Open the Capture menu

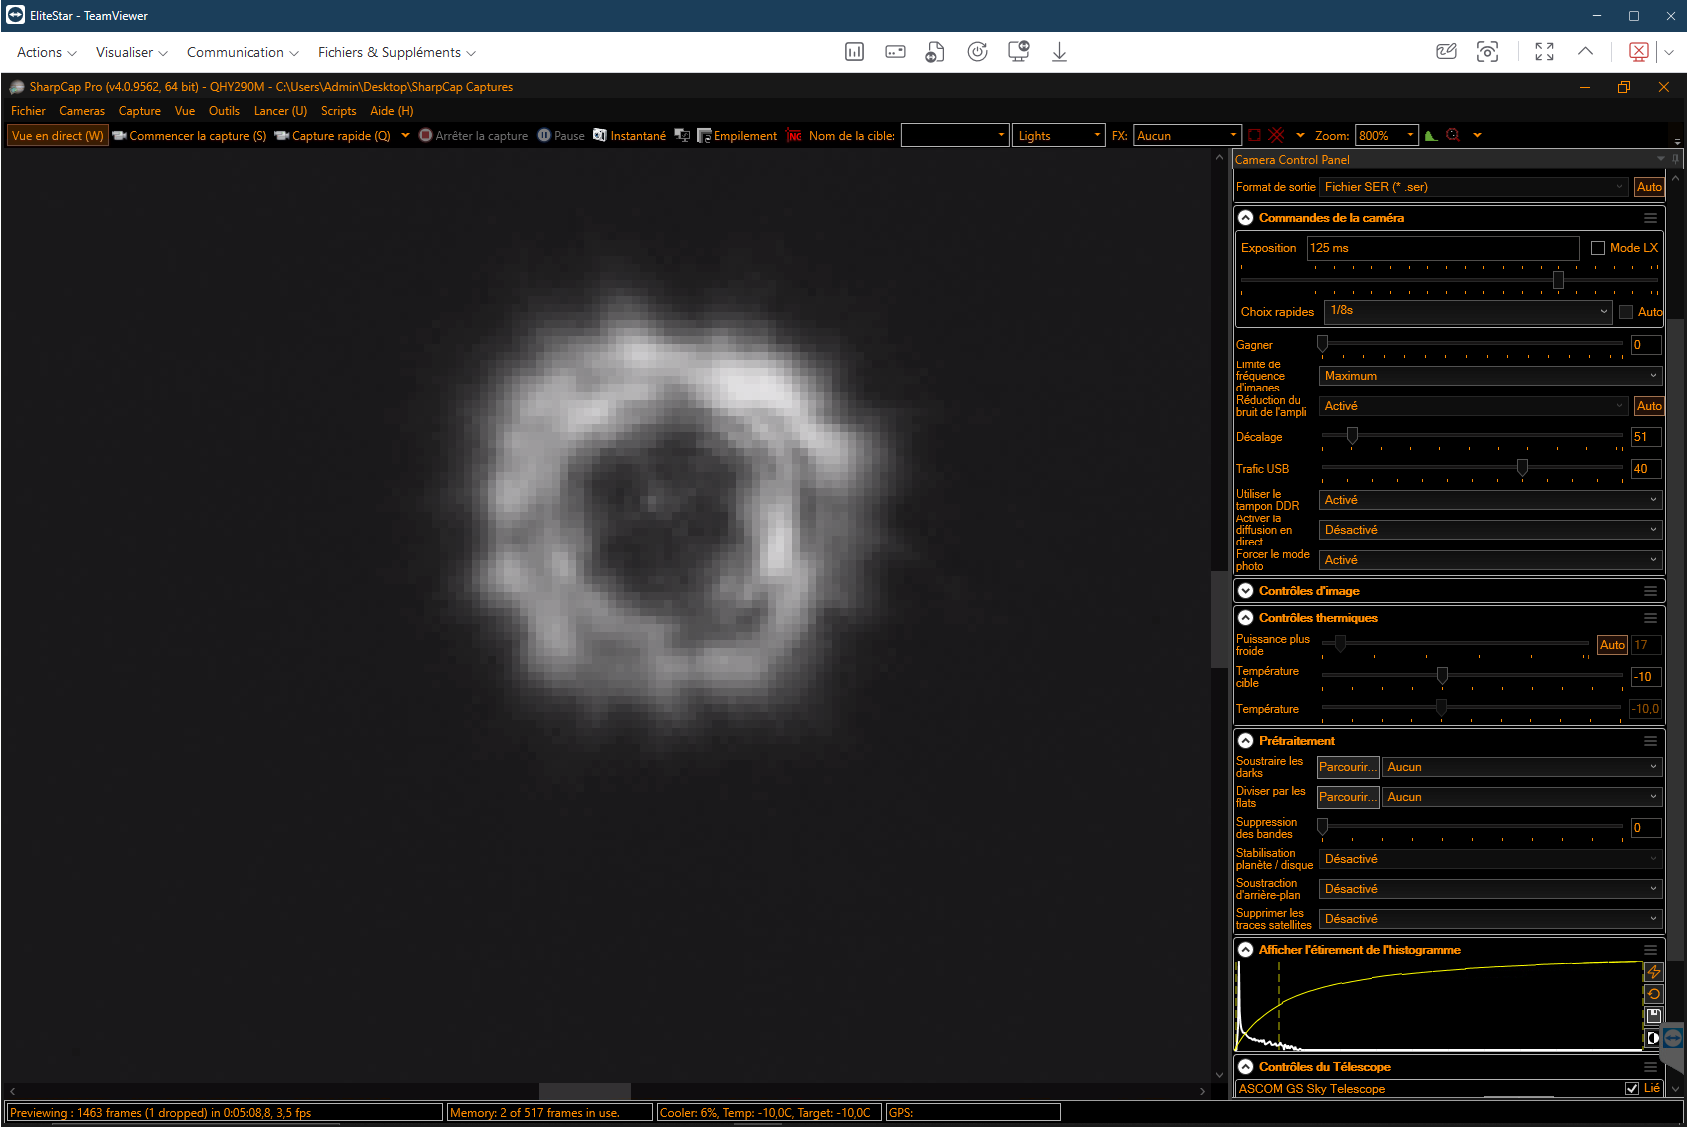click(140, 111)
